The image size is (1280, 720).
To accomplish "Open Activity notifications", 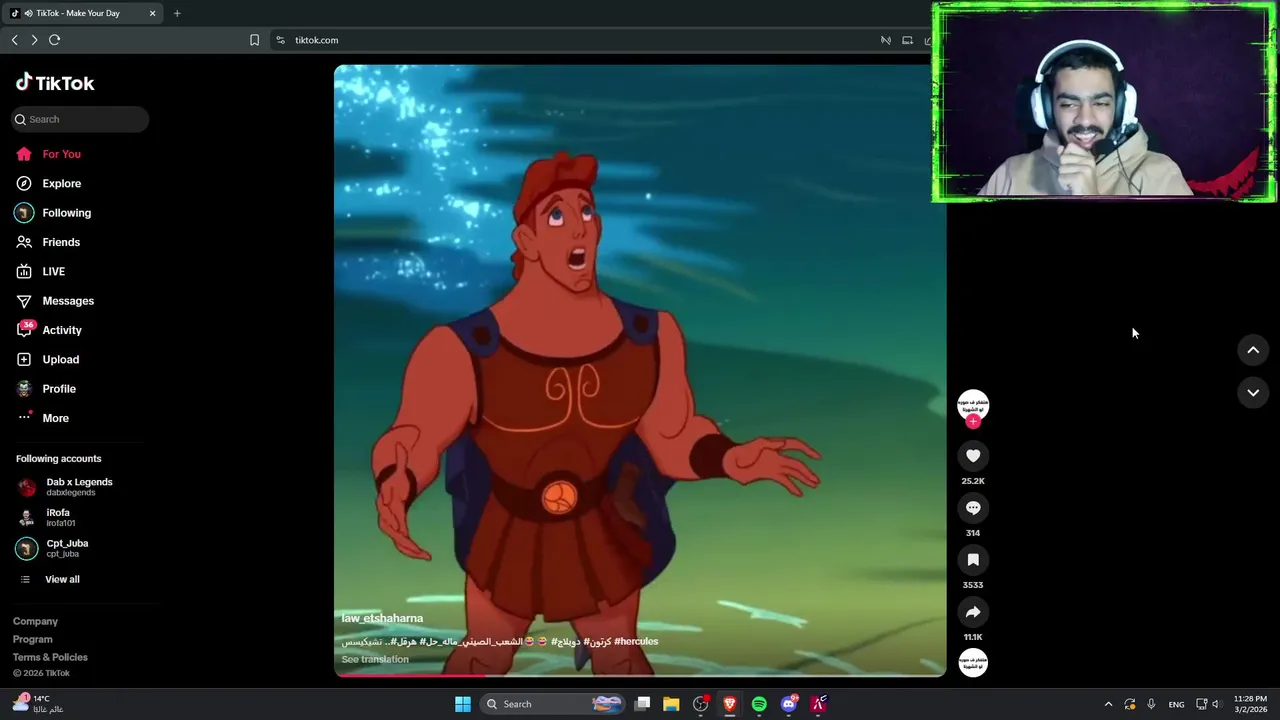I will click(62, 330).
